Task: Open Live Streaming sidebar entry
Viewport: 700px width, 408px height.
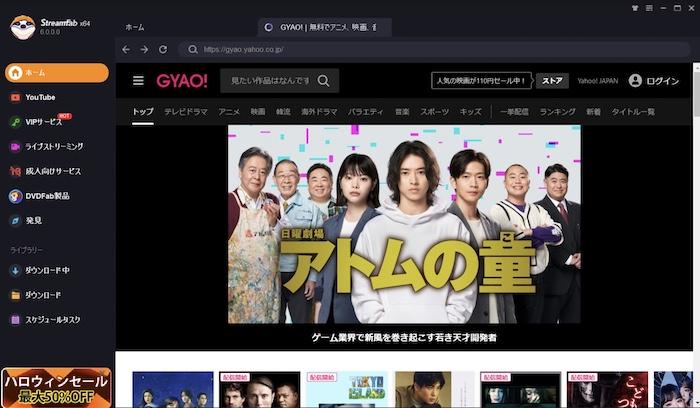Action: (x=46, y=146)
